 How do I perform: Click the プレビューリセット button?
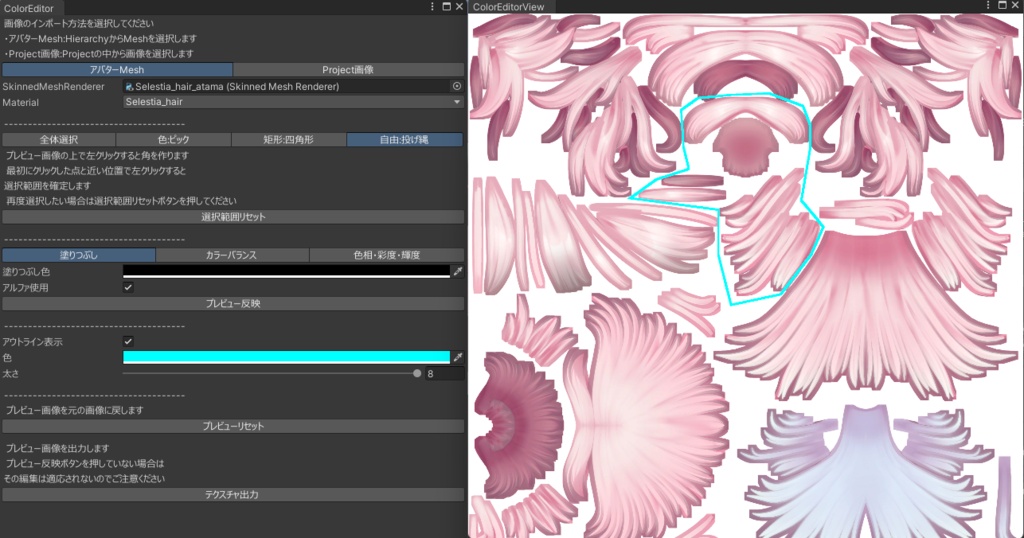[x=233, y=426]
